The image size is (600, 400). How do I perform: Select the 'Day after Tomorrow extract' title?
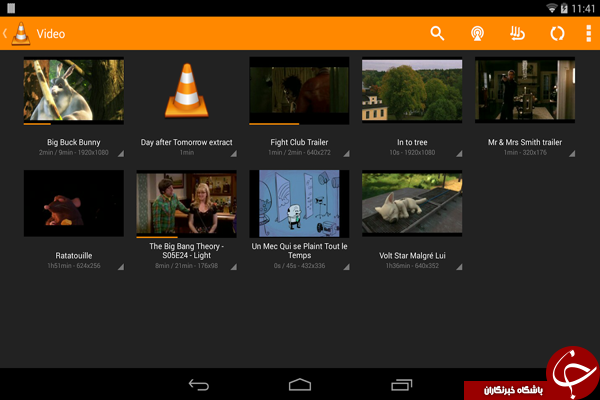point(186,142)
